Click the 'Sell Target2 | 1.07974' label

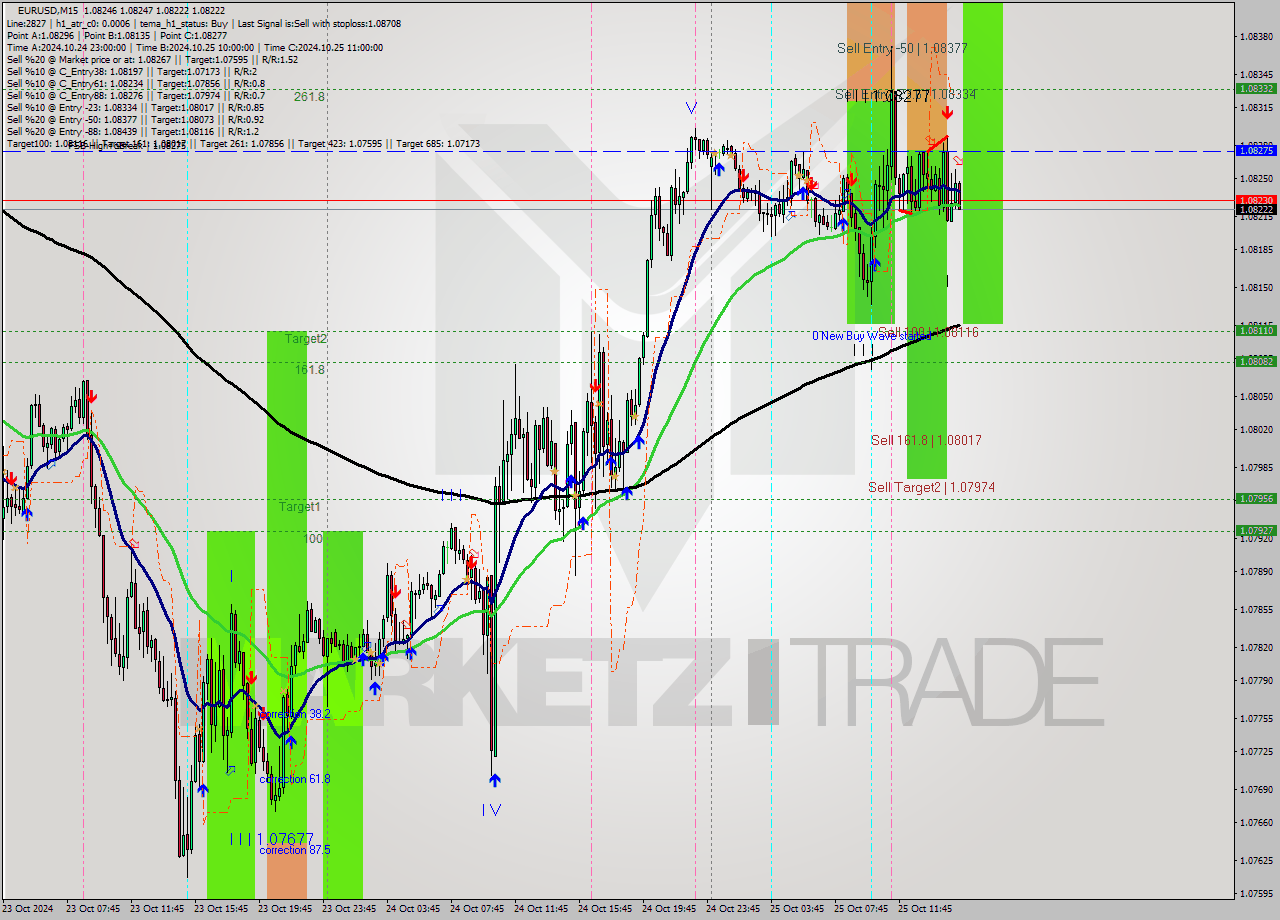click(931, 487)
